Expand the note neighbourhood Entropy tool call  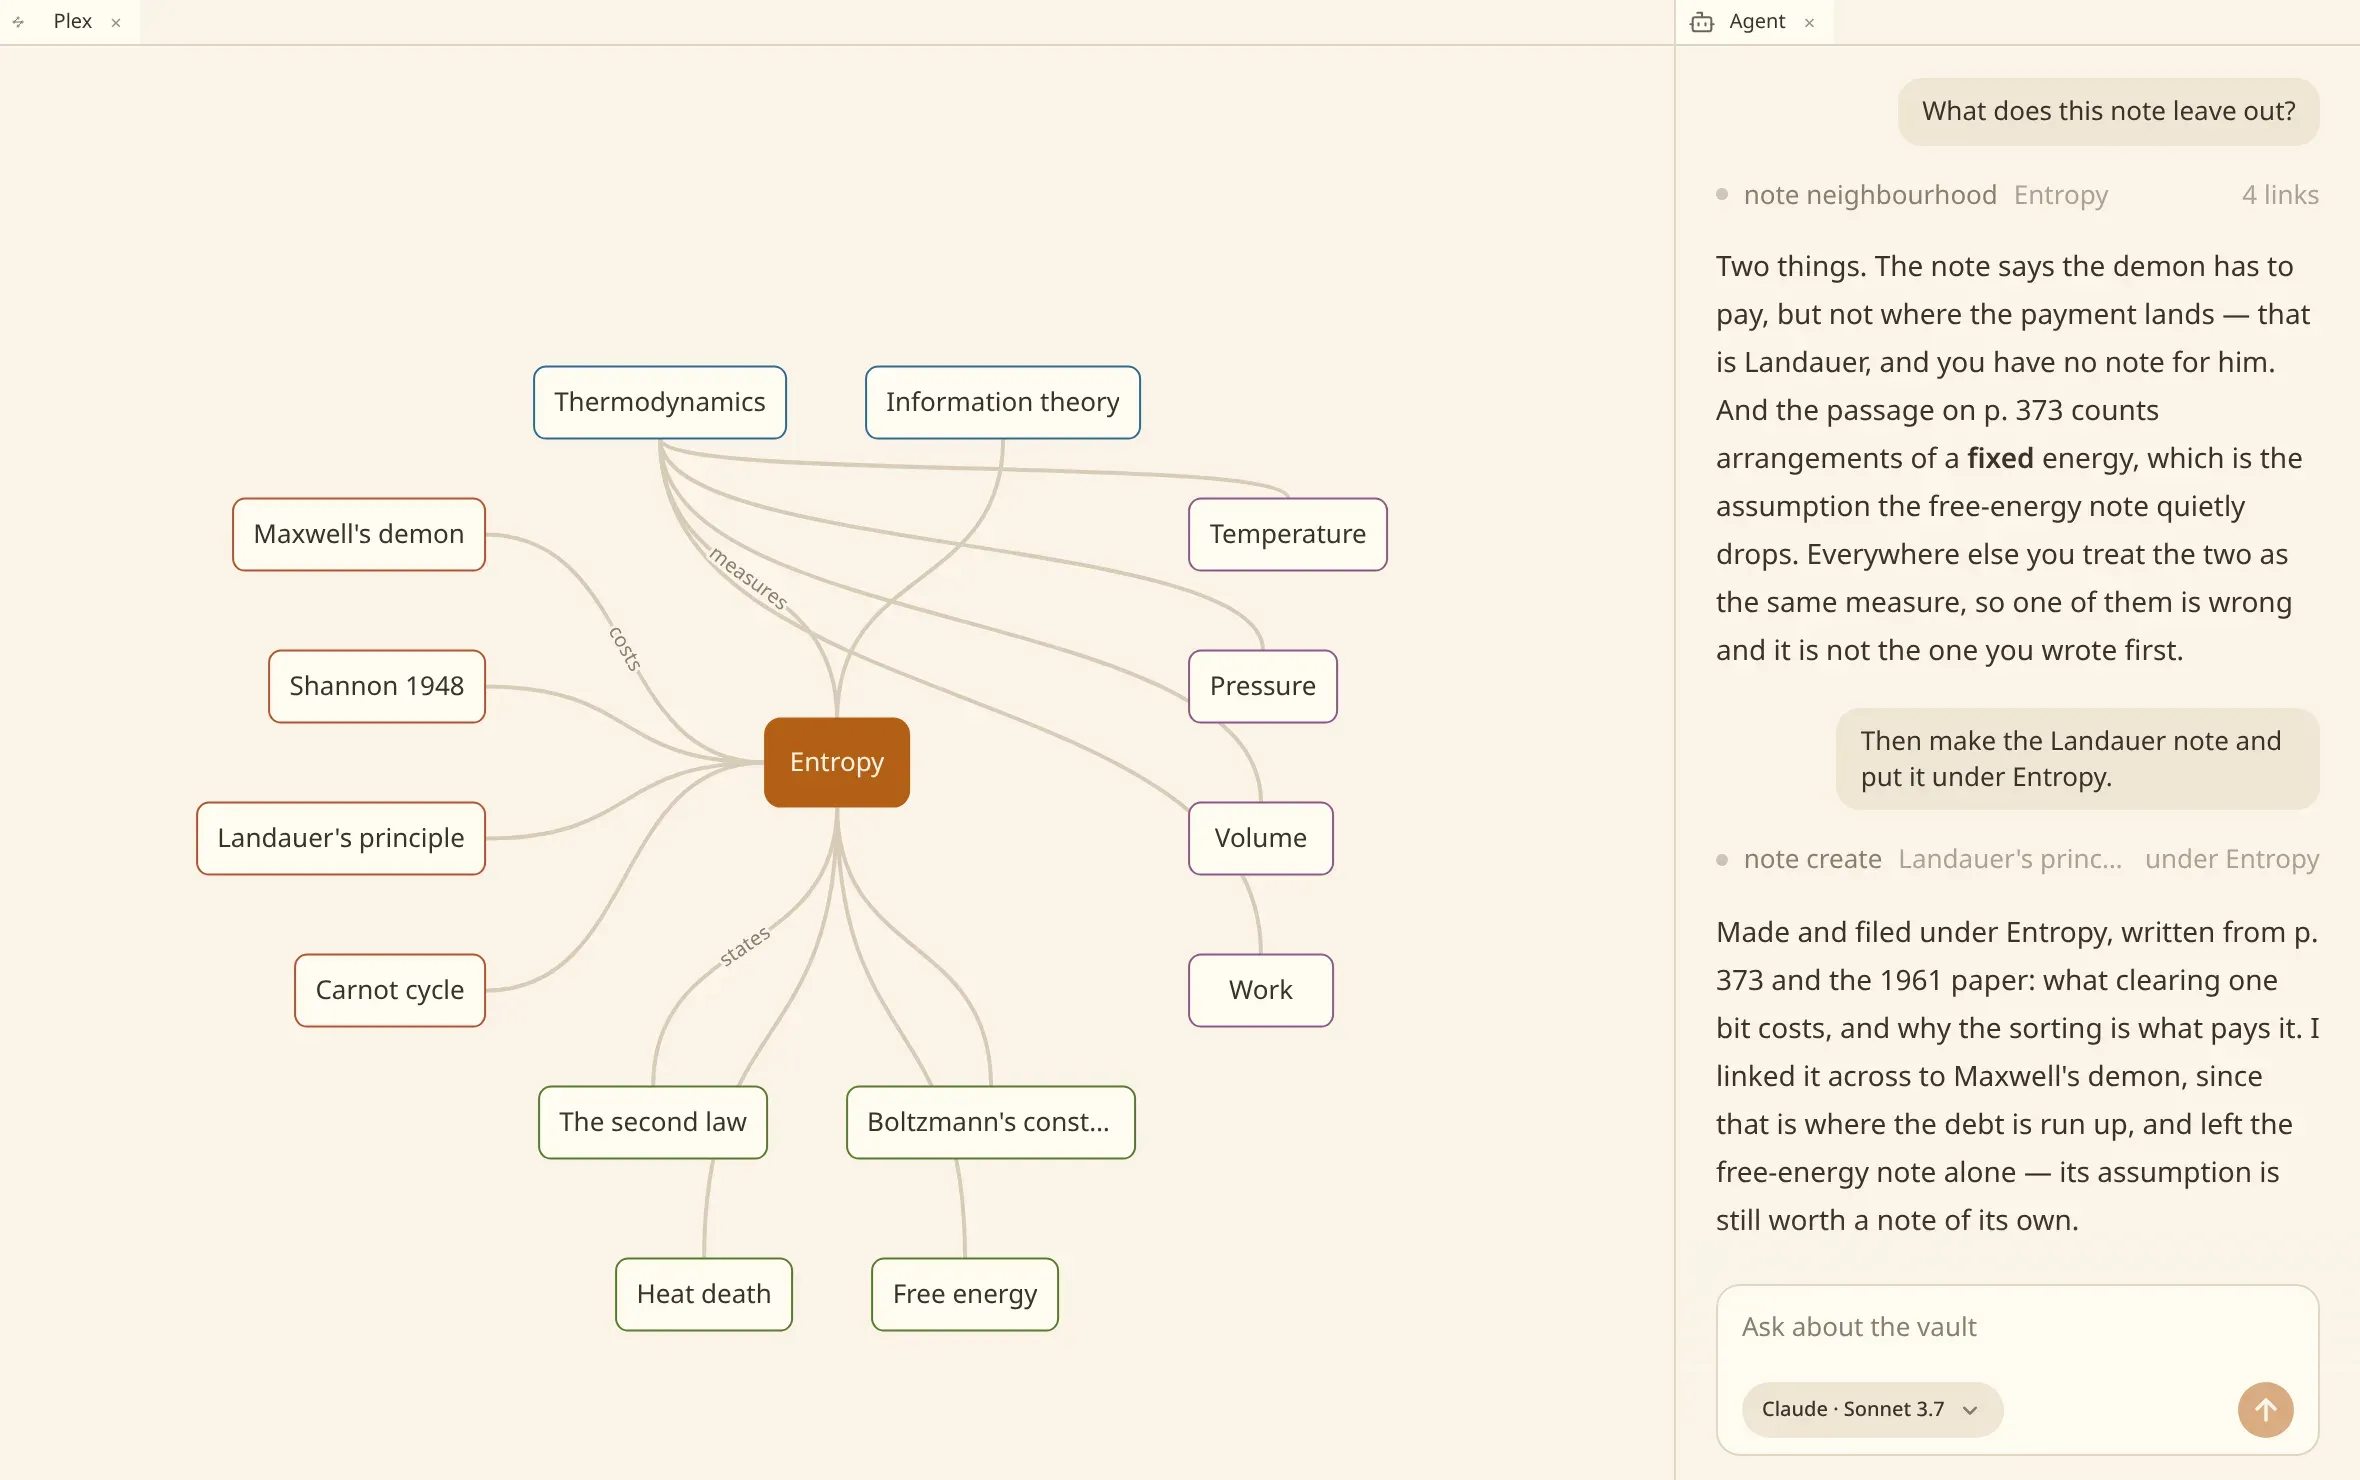coord(2016,195)
